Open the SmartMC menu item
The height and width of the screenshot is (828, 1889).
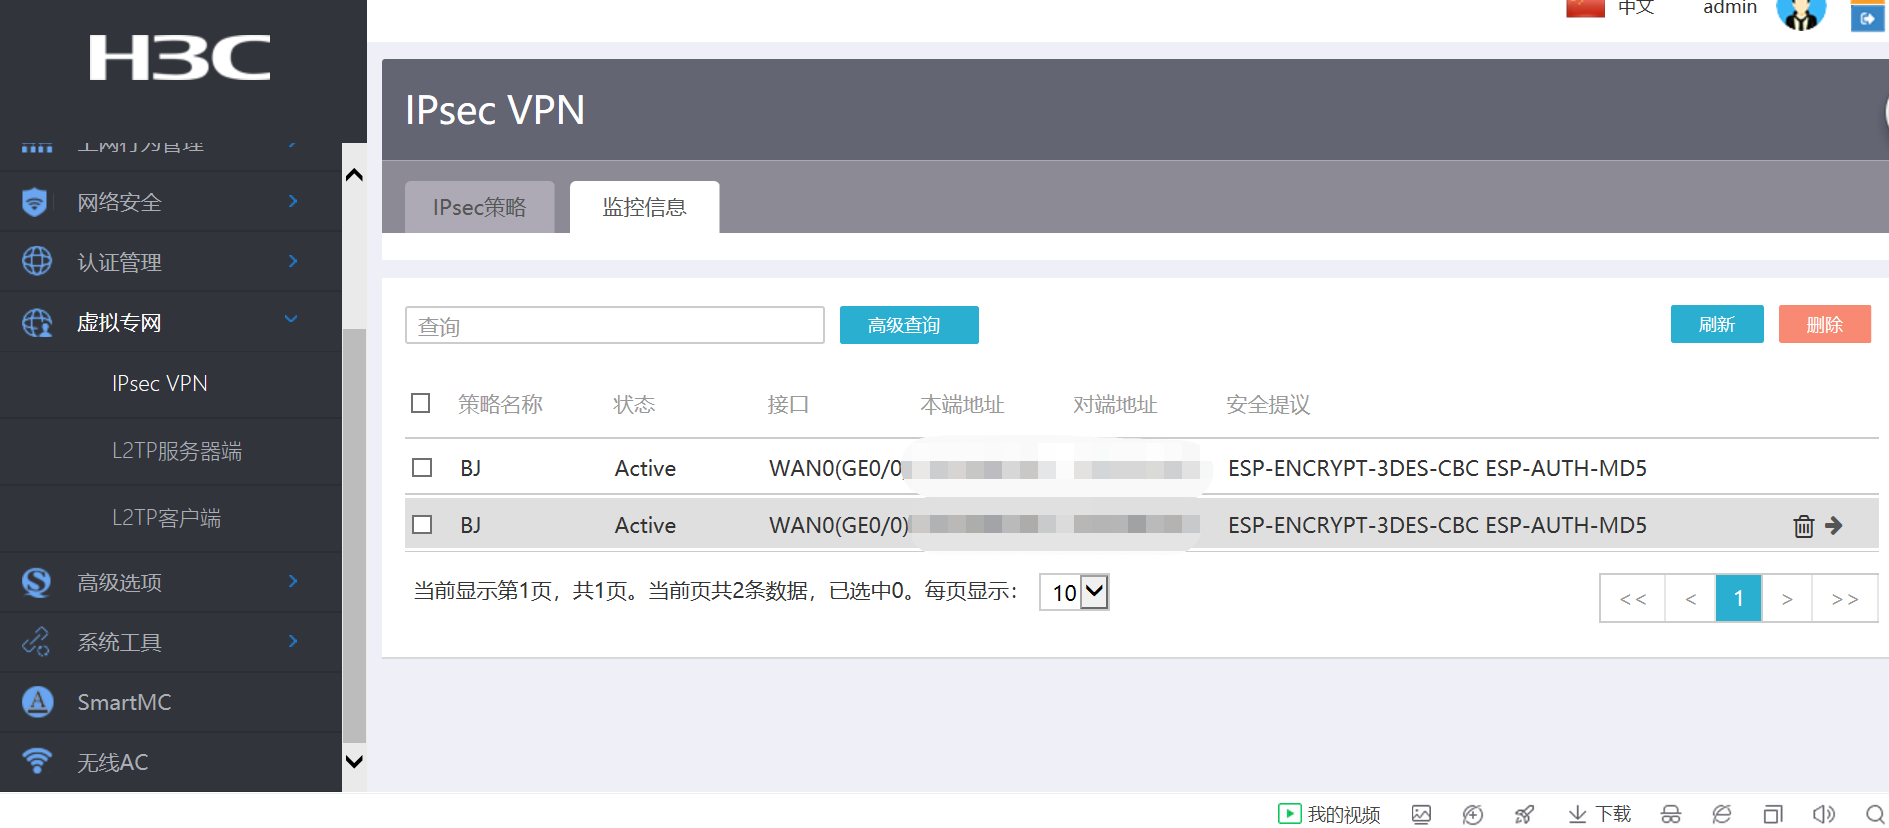click(125, 702)
